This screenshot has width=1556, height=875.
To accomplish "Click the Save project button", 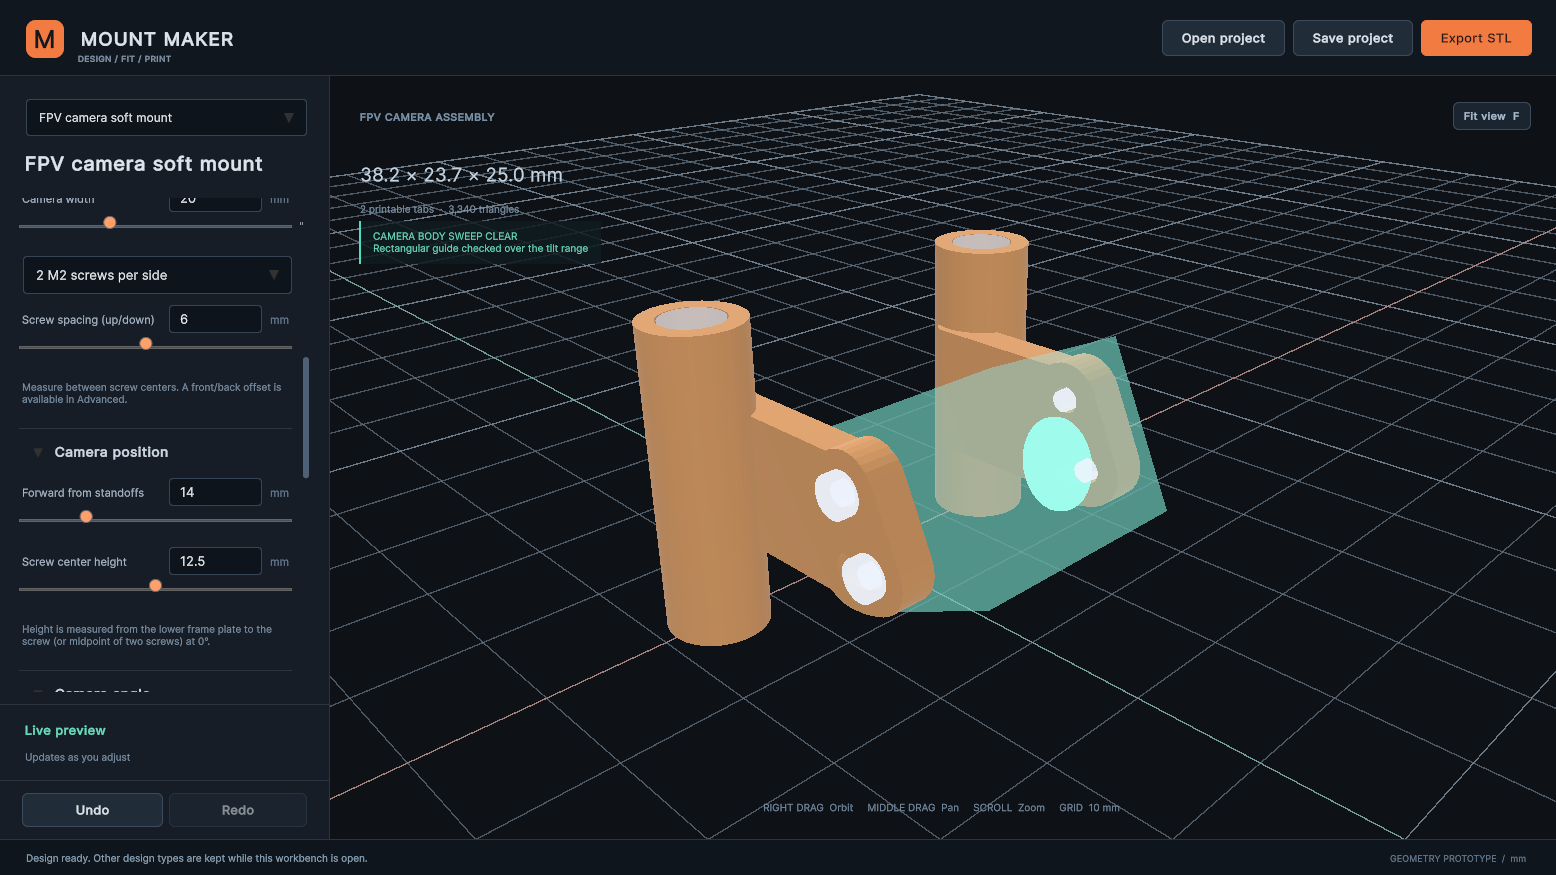I will click(1352, 38).
